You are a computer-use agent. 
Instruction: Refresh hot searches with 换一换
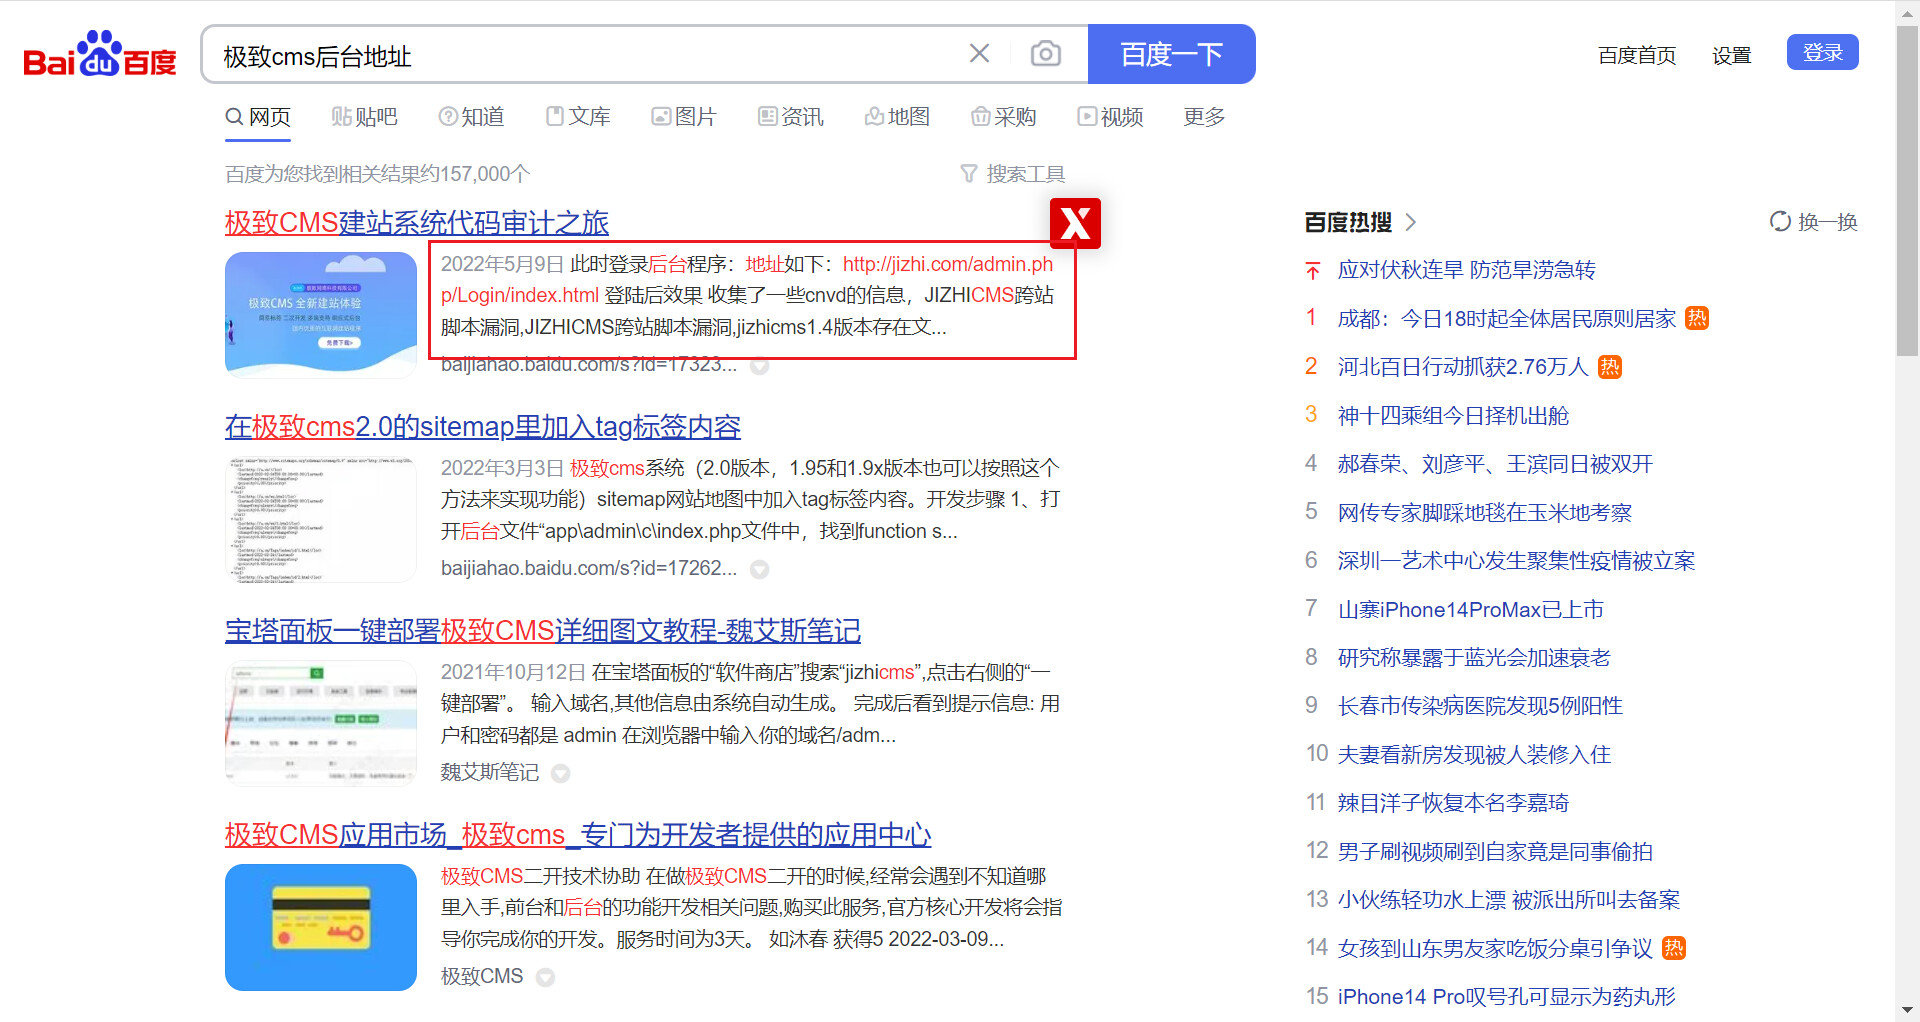(x=1813, y=222)
